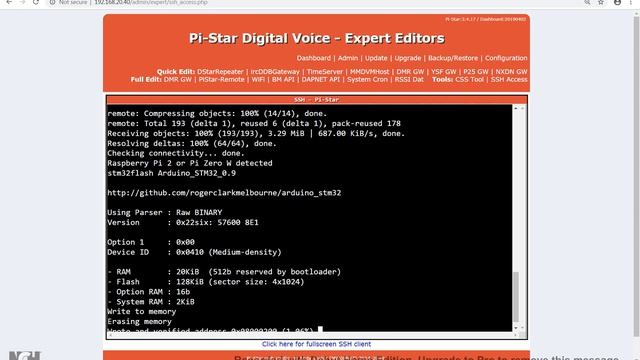Full edit the System Cron file
640x360 pixels.
tap(367, 79)
